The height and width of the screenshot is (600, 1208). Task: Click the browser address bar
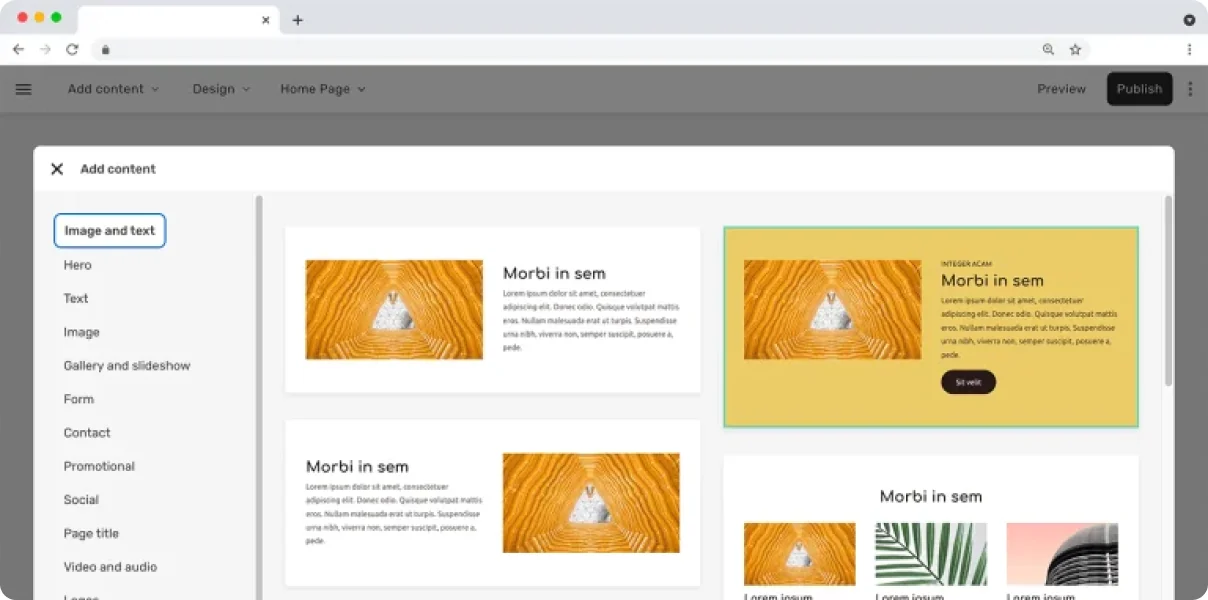[x=590, y=49]
